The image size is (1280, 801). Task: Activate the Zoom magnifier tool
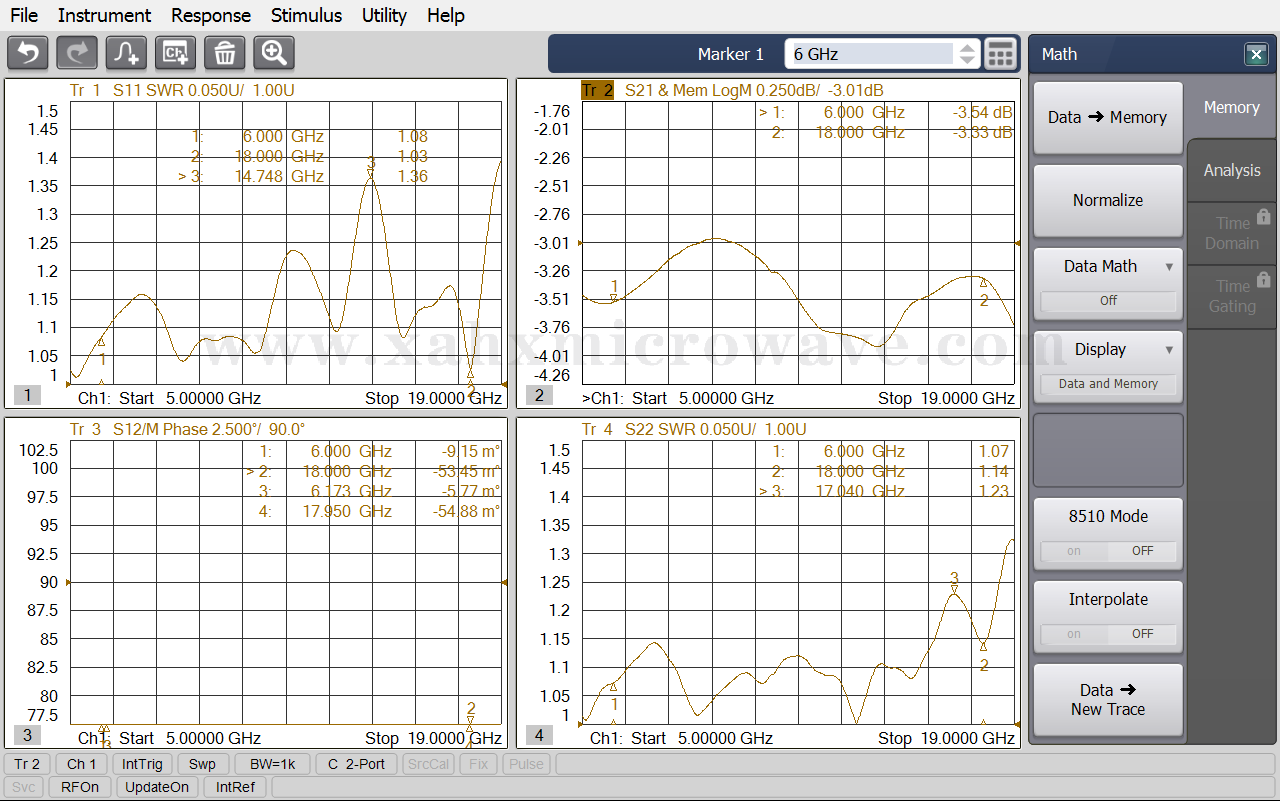274,53
